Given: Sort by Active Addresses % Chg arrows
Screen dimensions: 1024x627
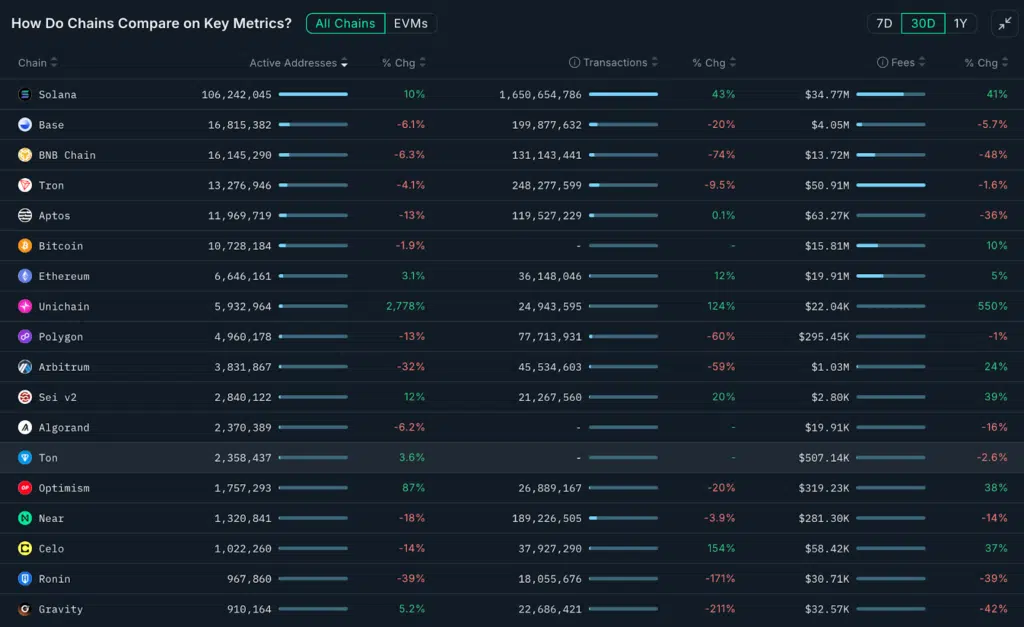Looking at the screenshot, I should [423, 63].
